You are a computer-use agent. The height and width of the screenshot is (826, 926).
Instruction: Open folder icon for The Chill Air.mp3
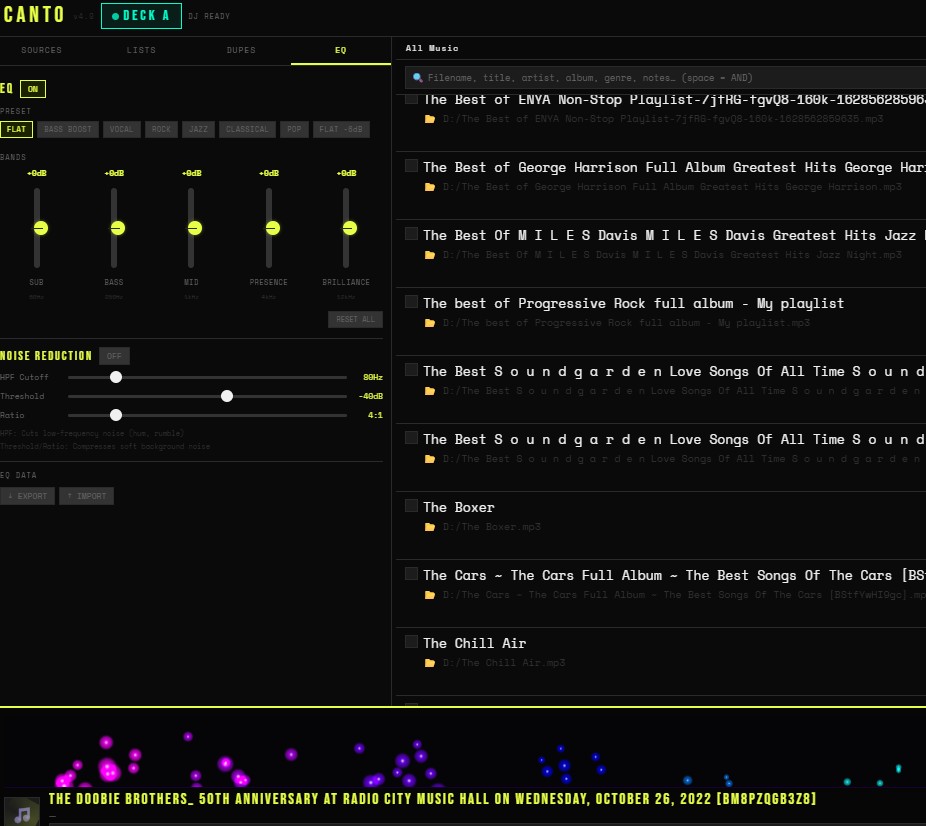[x=430, y=662]
